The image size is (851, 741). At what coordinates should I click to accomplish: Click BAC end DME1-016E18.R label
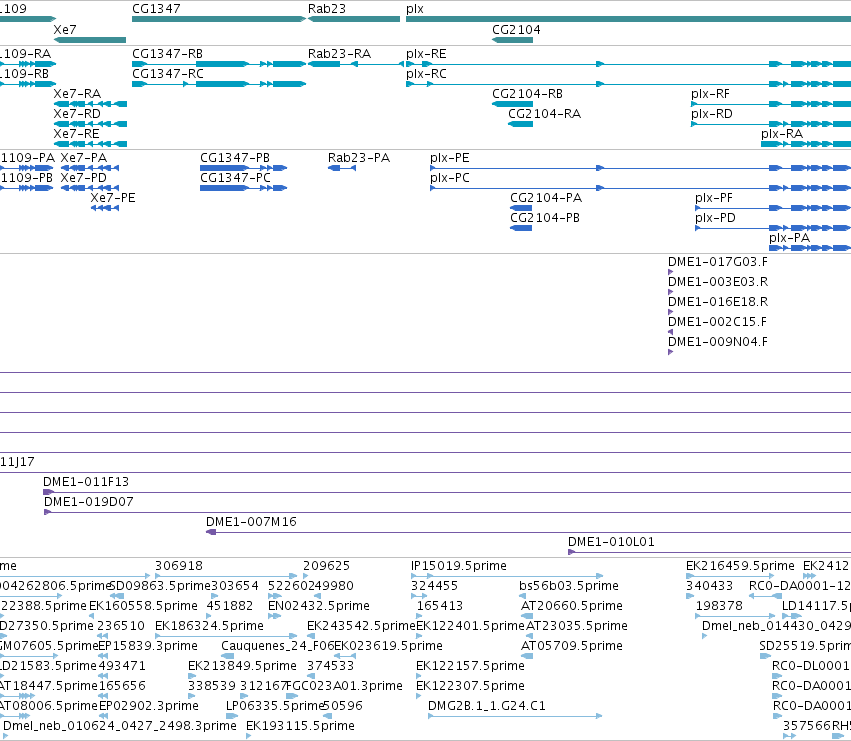[x=717, y=302]
